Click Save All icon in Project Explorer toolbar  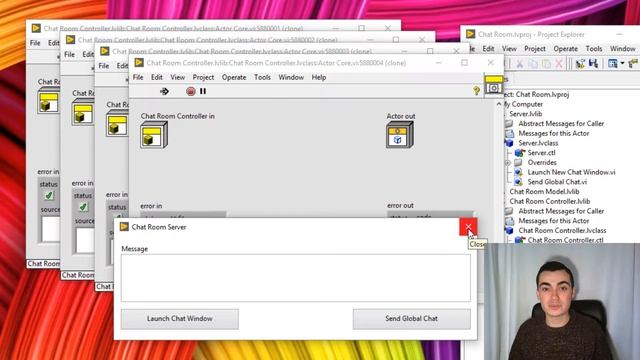[593, 63]
